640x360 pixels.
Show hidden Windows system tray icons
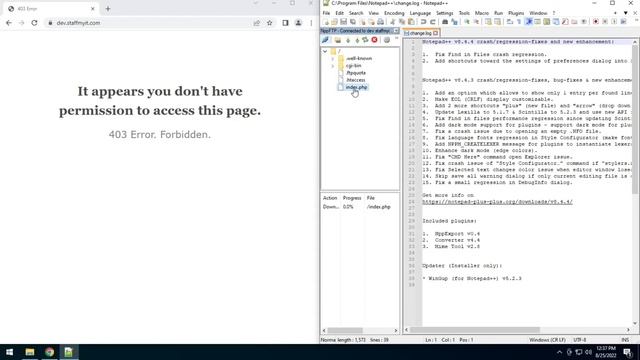559,352
